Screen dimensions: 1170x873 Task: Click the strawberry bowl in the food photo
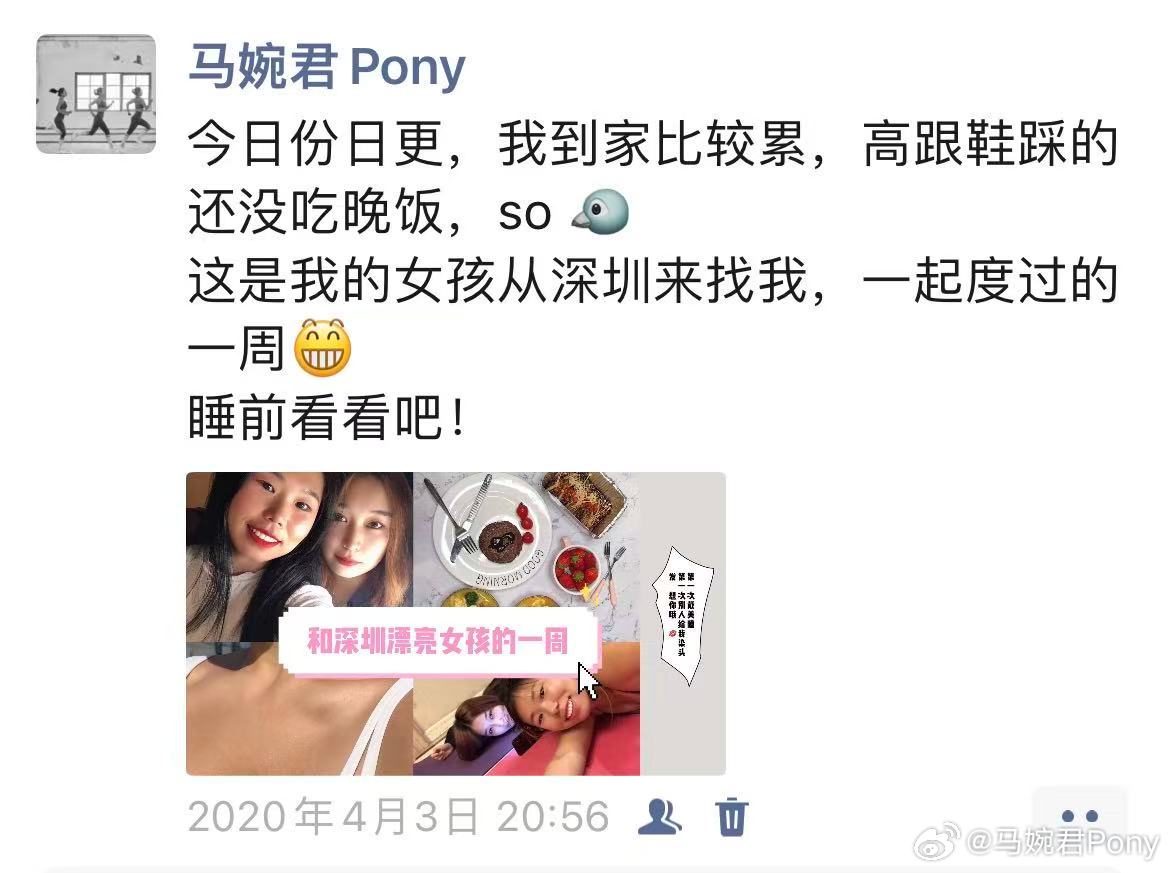click(578, 569)
